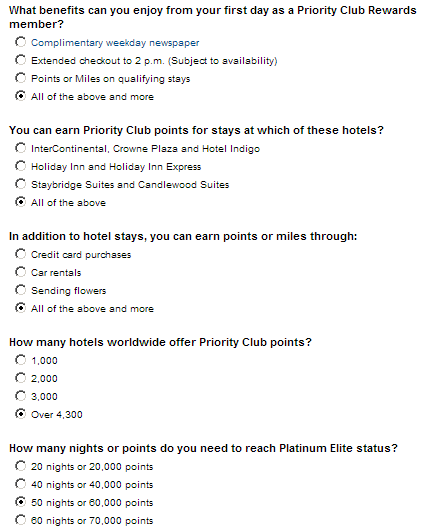Select Complimentary weekday newspaper radio option
This screenshot has height=527, width=424.
pos(20,42)
